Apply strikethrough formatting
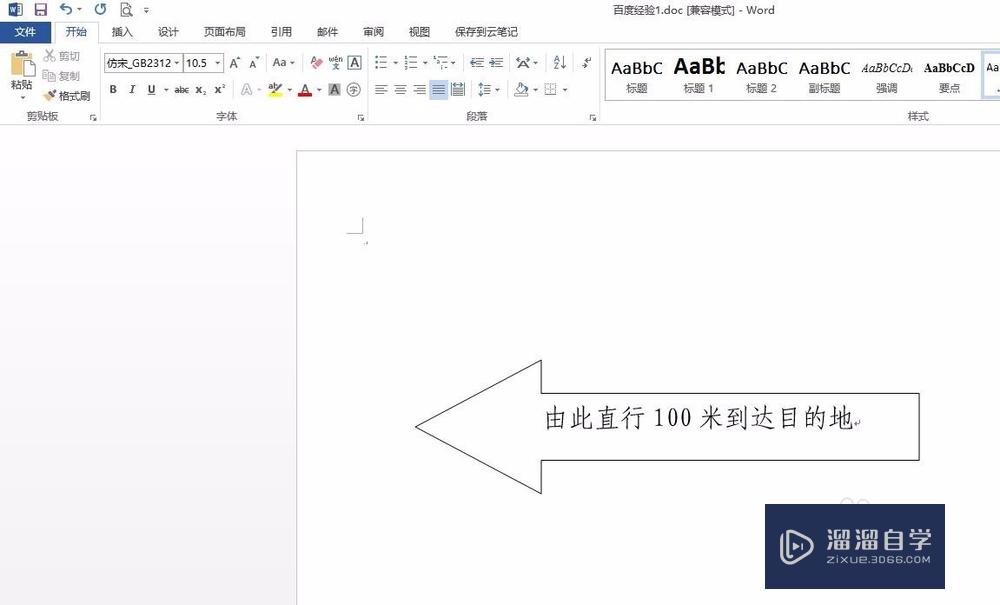 point(181,90)
